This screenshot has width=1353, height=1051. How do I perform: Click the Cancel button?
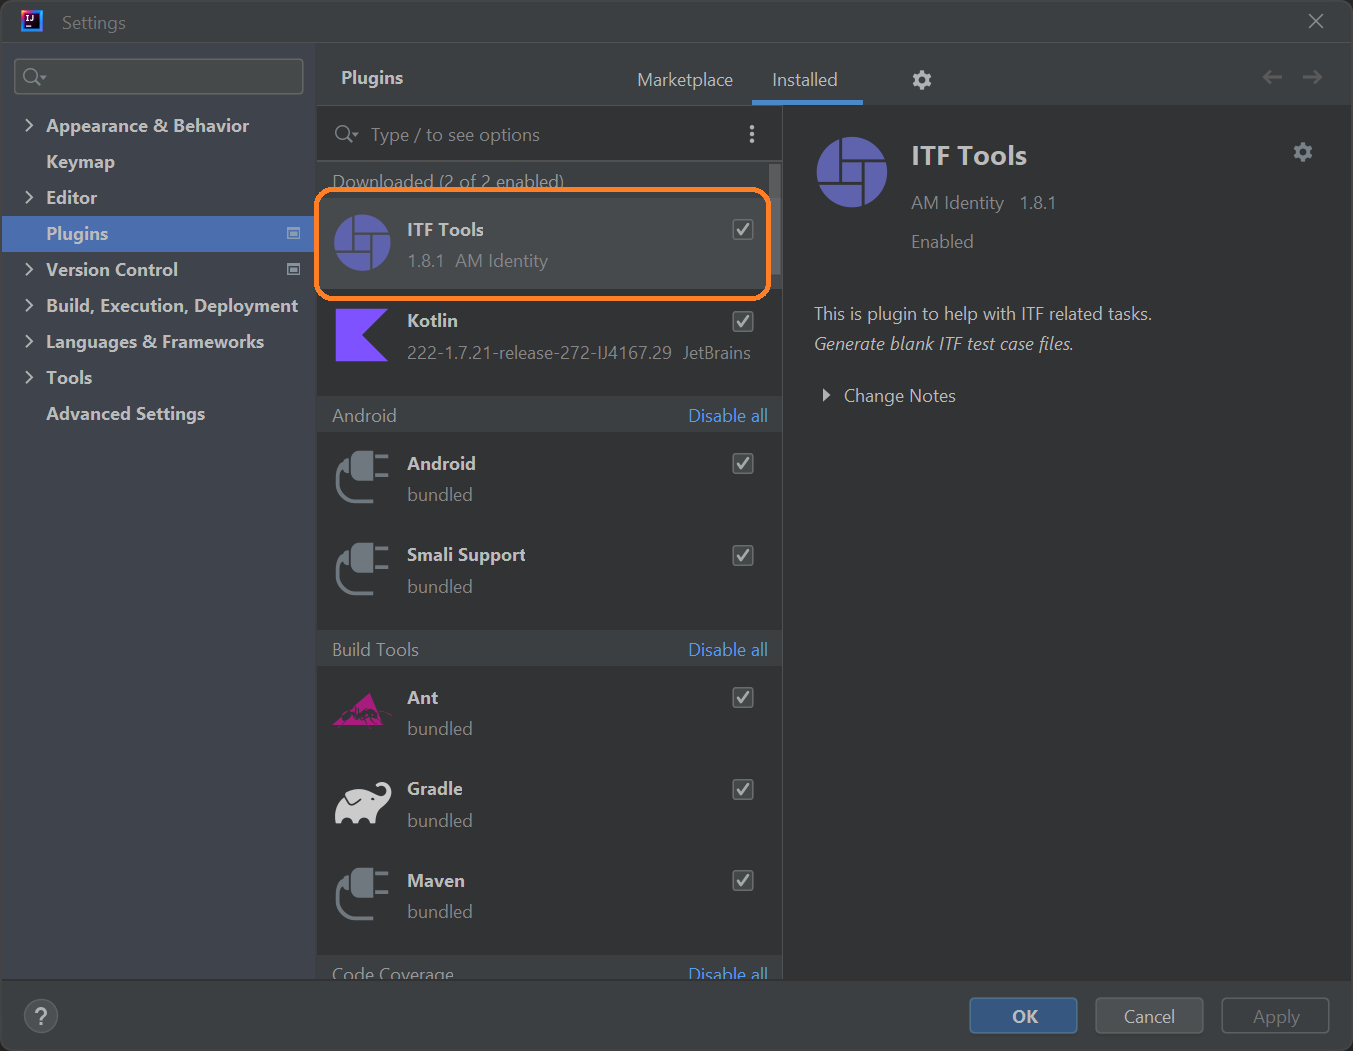(x=1149, y=1016)
